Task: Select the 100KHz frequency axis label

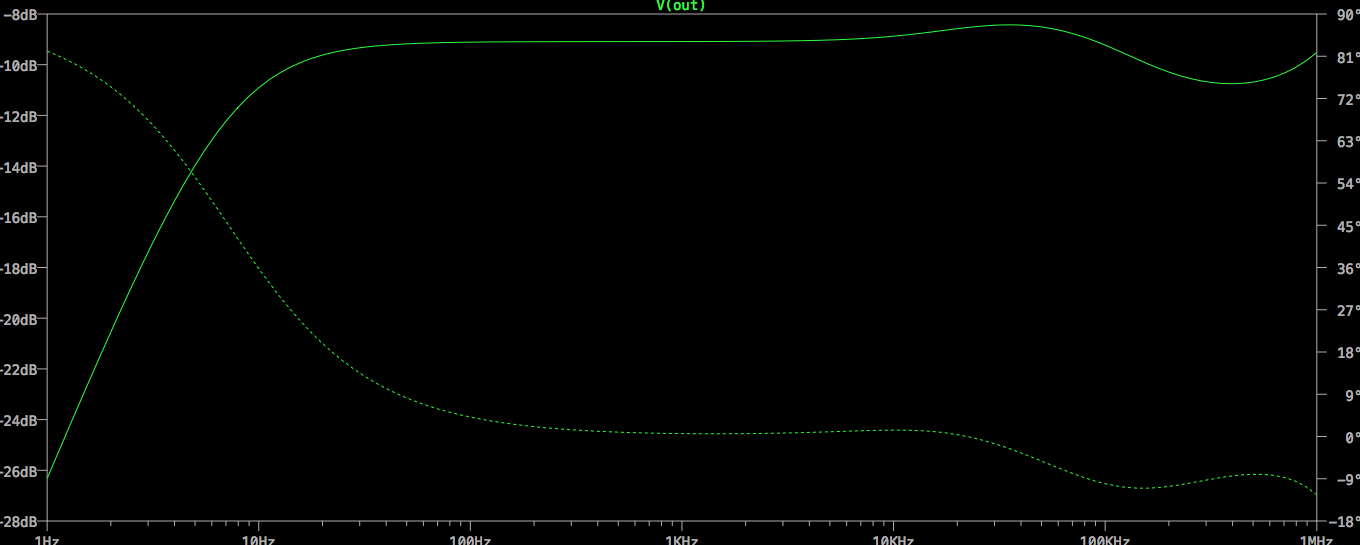Action: click(1104, 540)
